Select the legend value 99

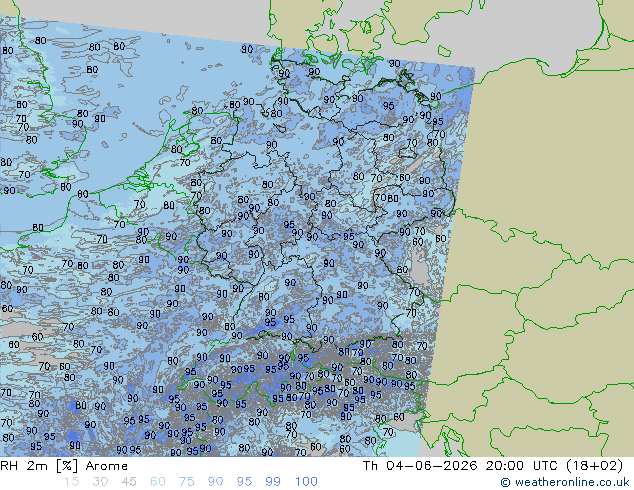pos(273,482)
